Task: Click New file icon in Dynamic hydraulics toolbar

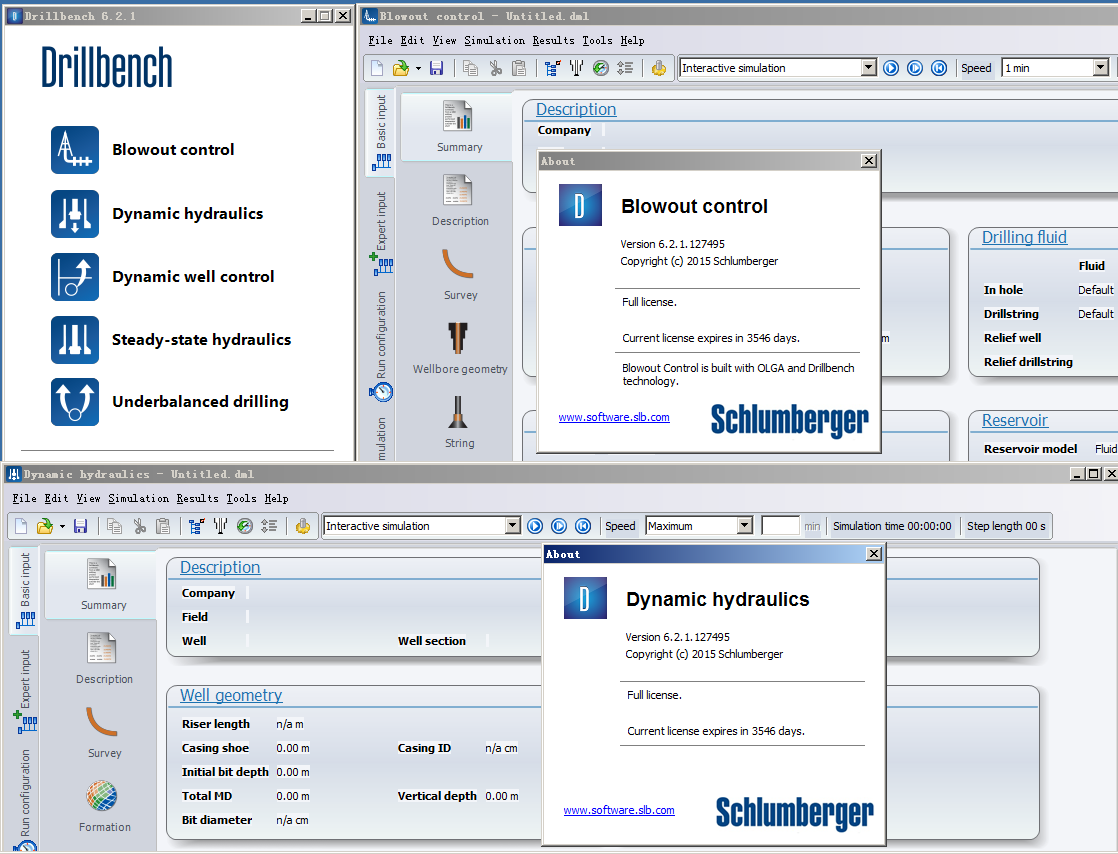Action: (21, 526)
